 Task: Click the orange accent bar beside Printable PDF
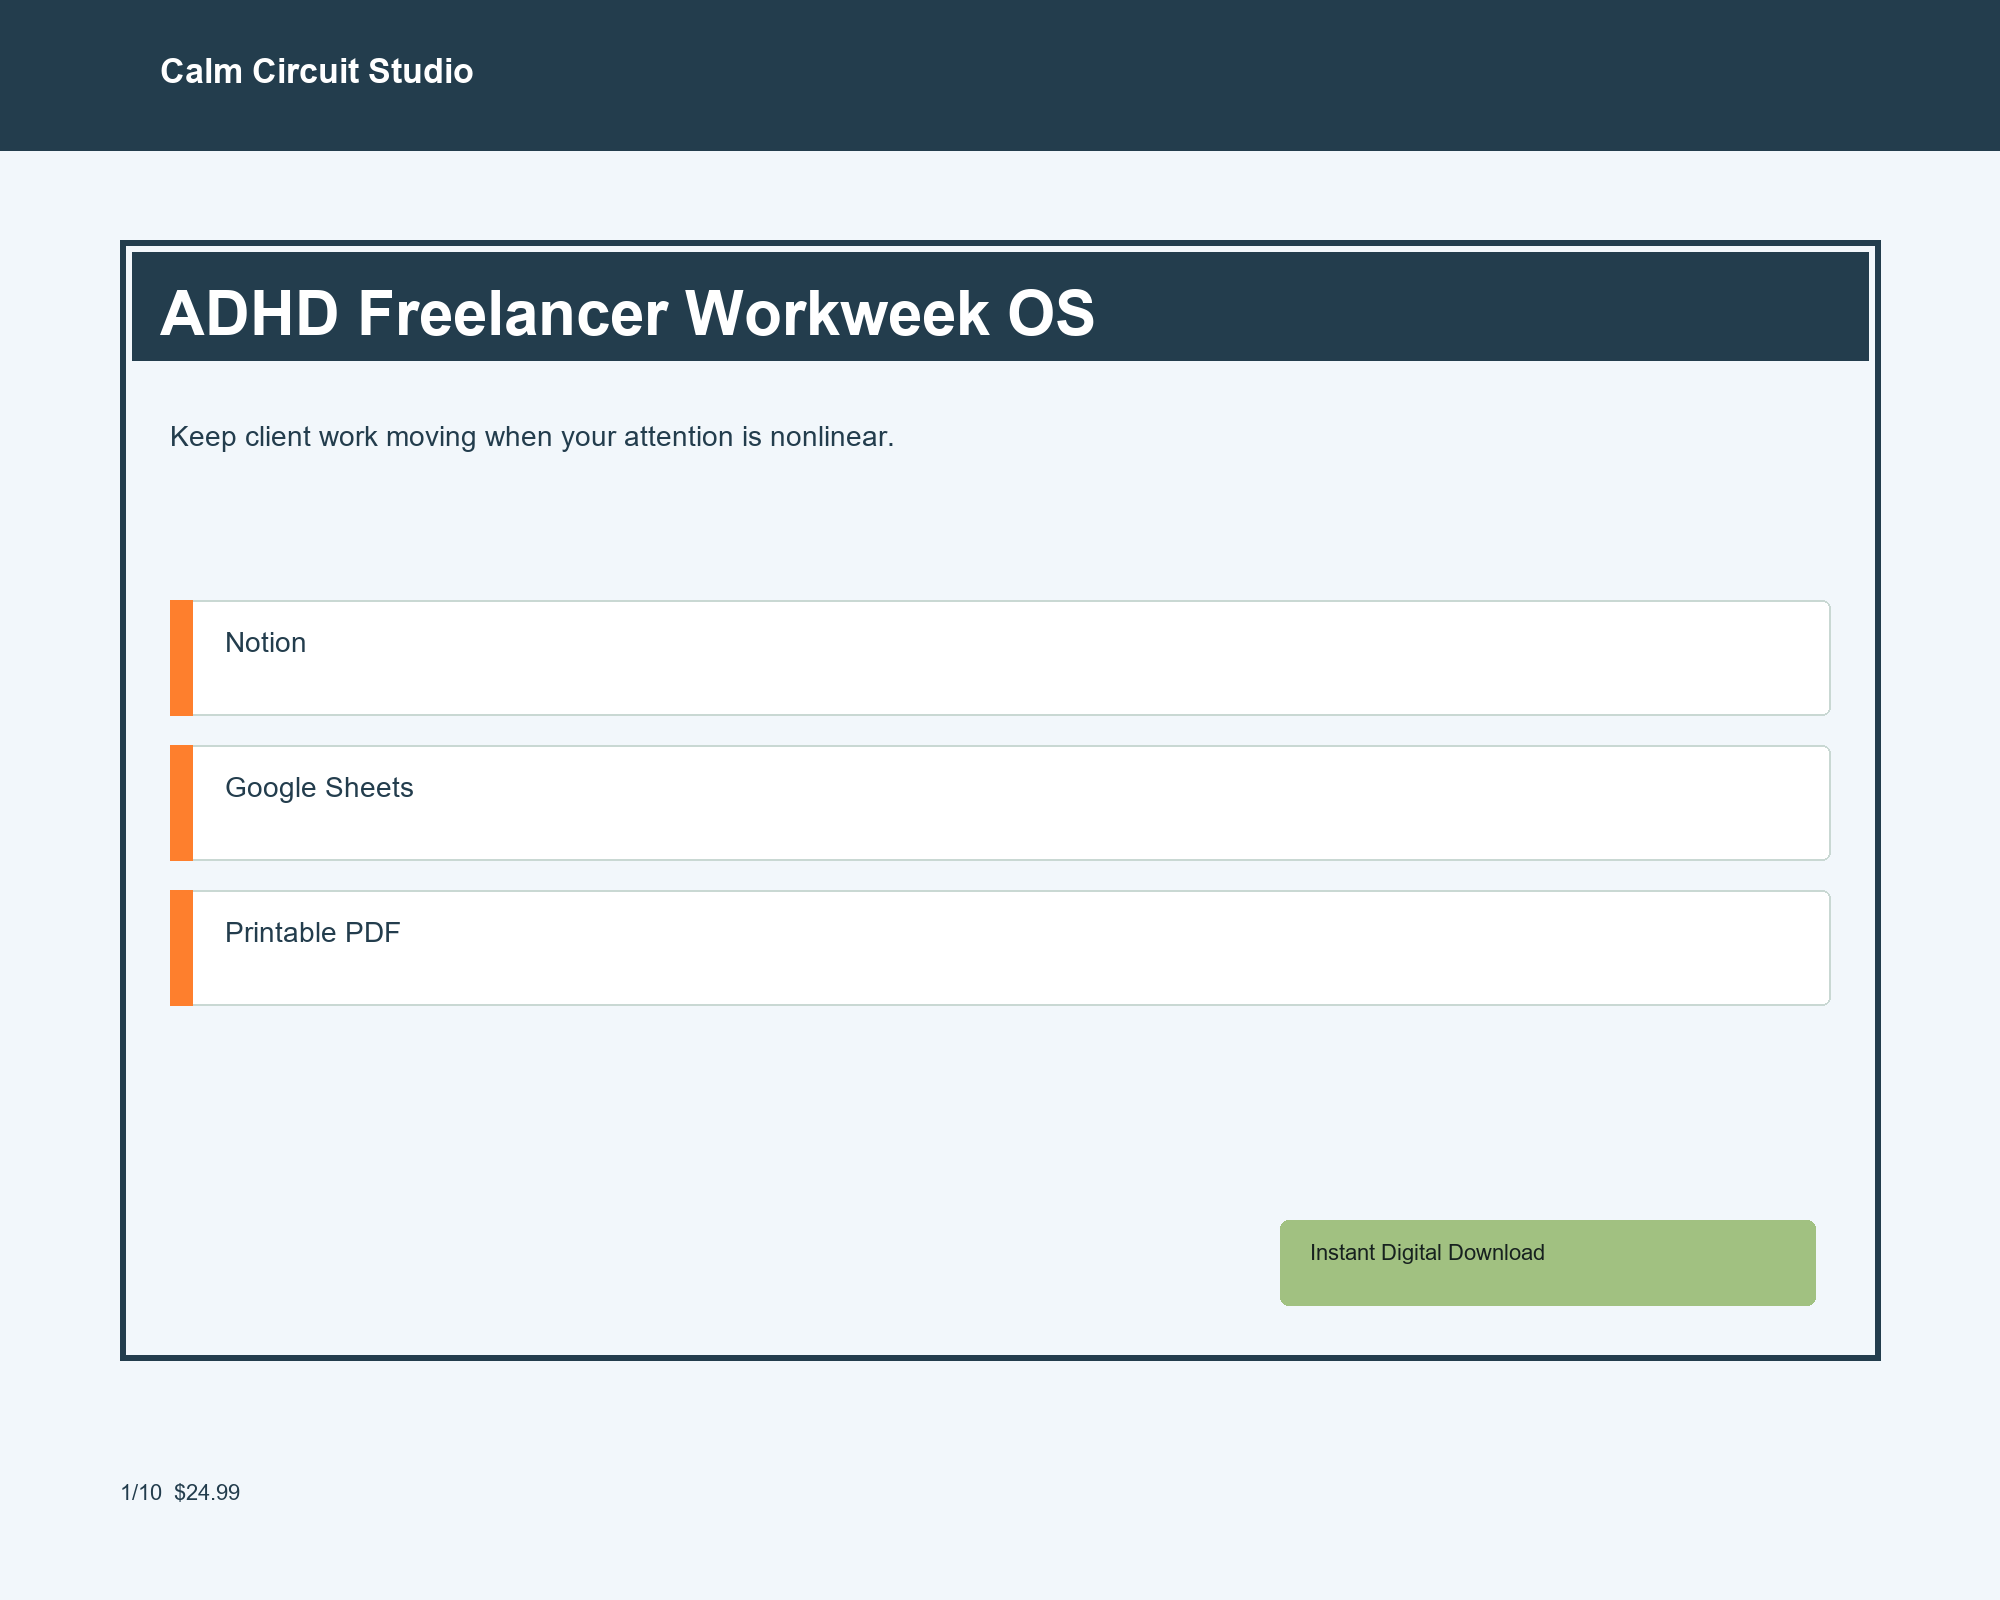(181, 947)
